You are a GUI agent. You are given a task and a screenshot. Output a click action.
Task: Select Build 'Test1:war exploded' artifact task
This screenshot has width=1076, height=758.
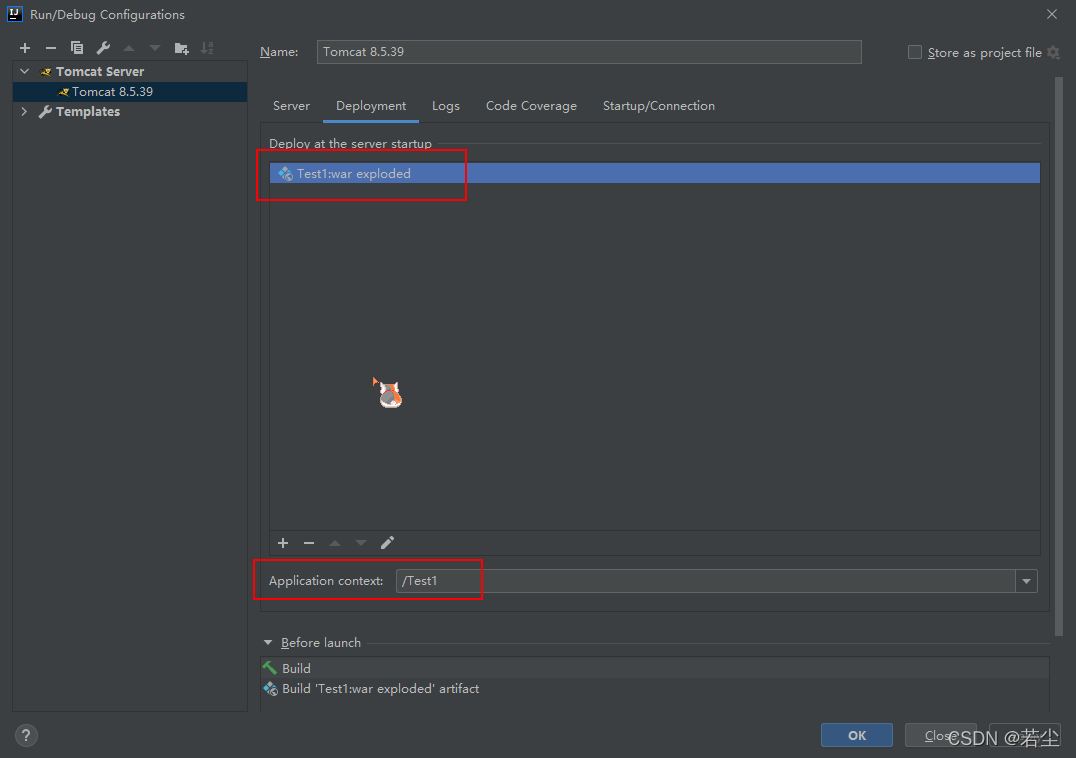655,689
